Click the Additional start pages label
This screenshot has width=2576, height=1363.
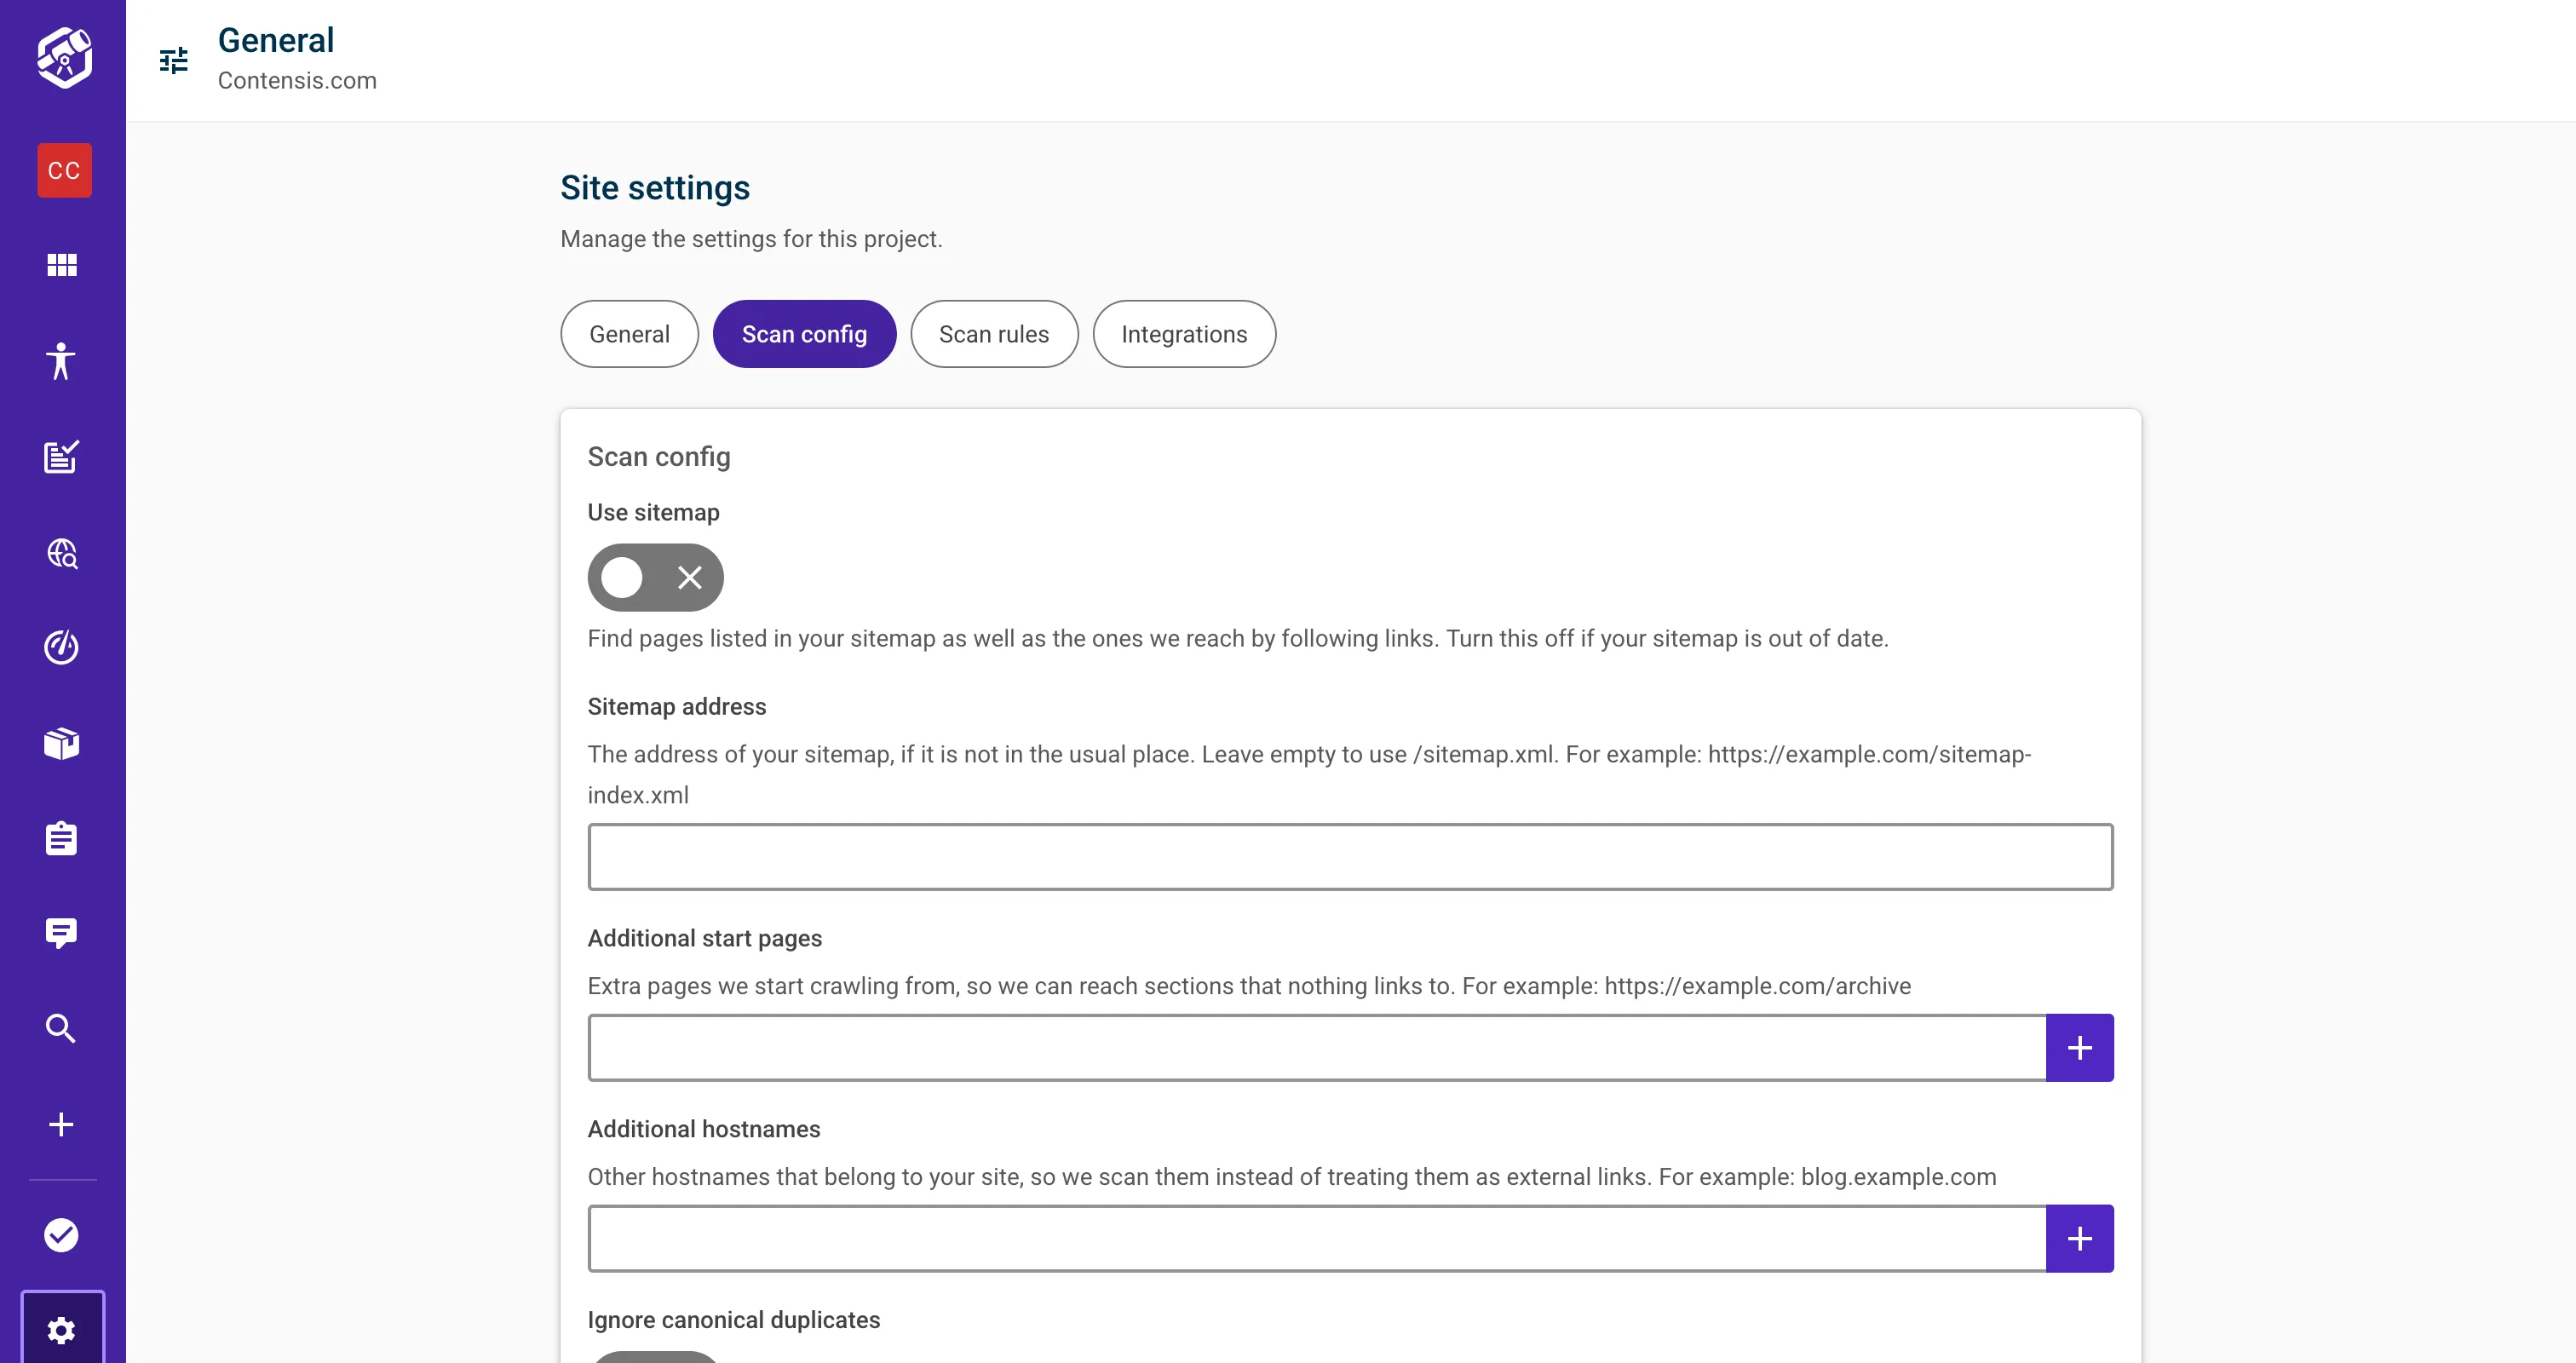704,938
